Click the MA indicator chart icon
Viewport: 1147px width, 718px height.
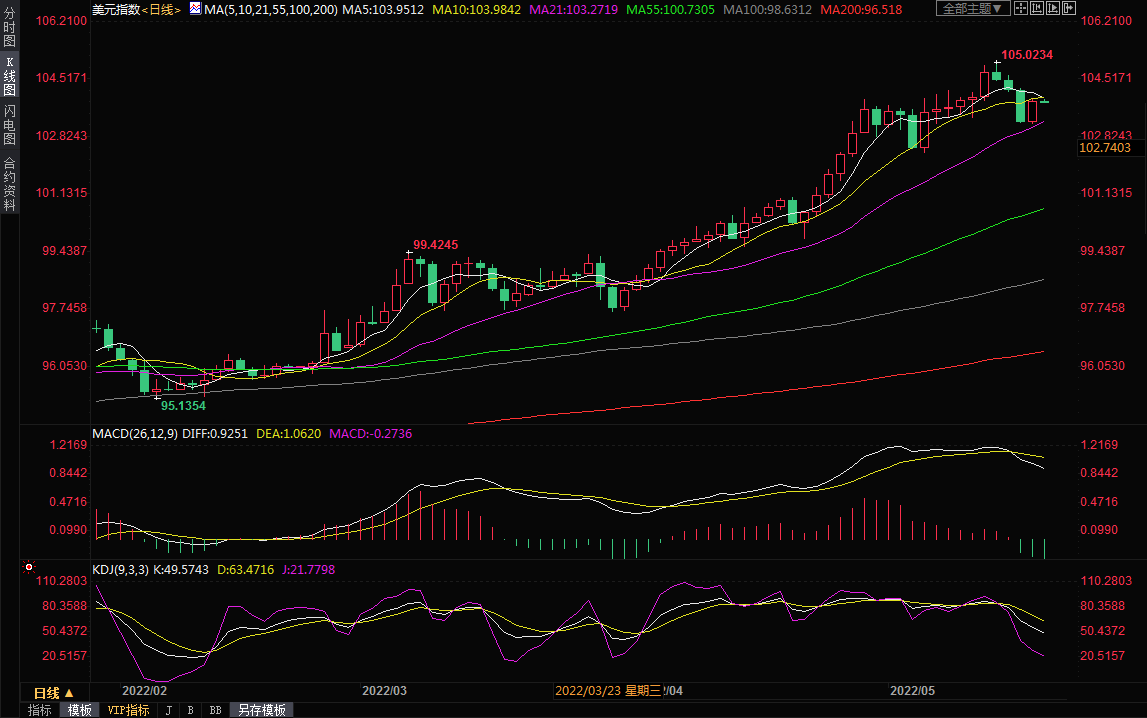(195, 9)
